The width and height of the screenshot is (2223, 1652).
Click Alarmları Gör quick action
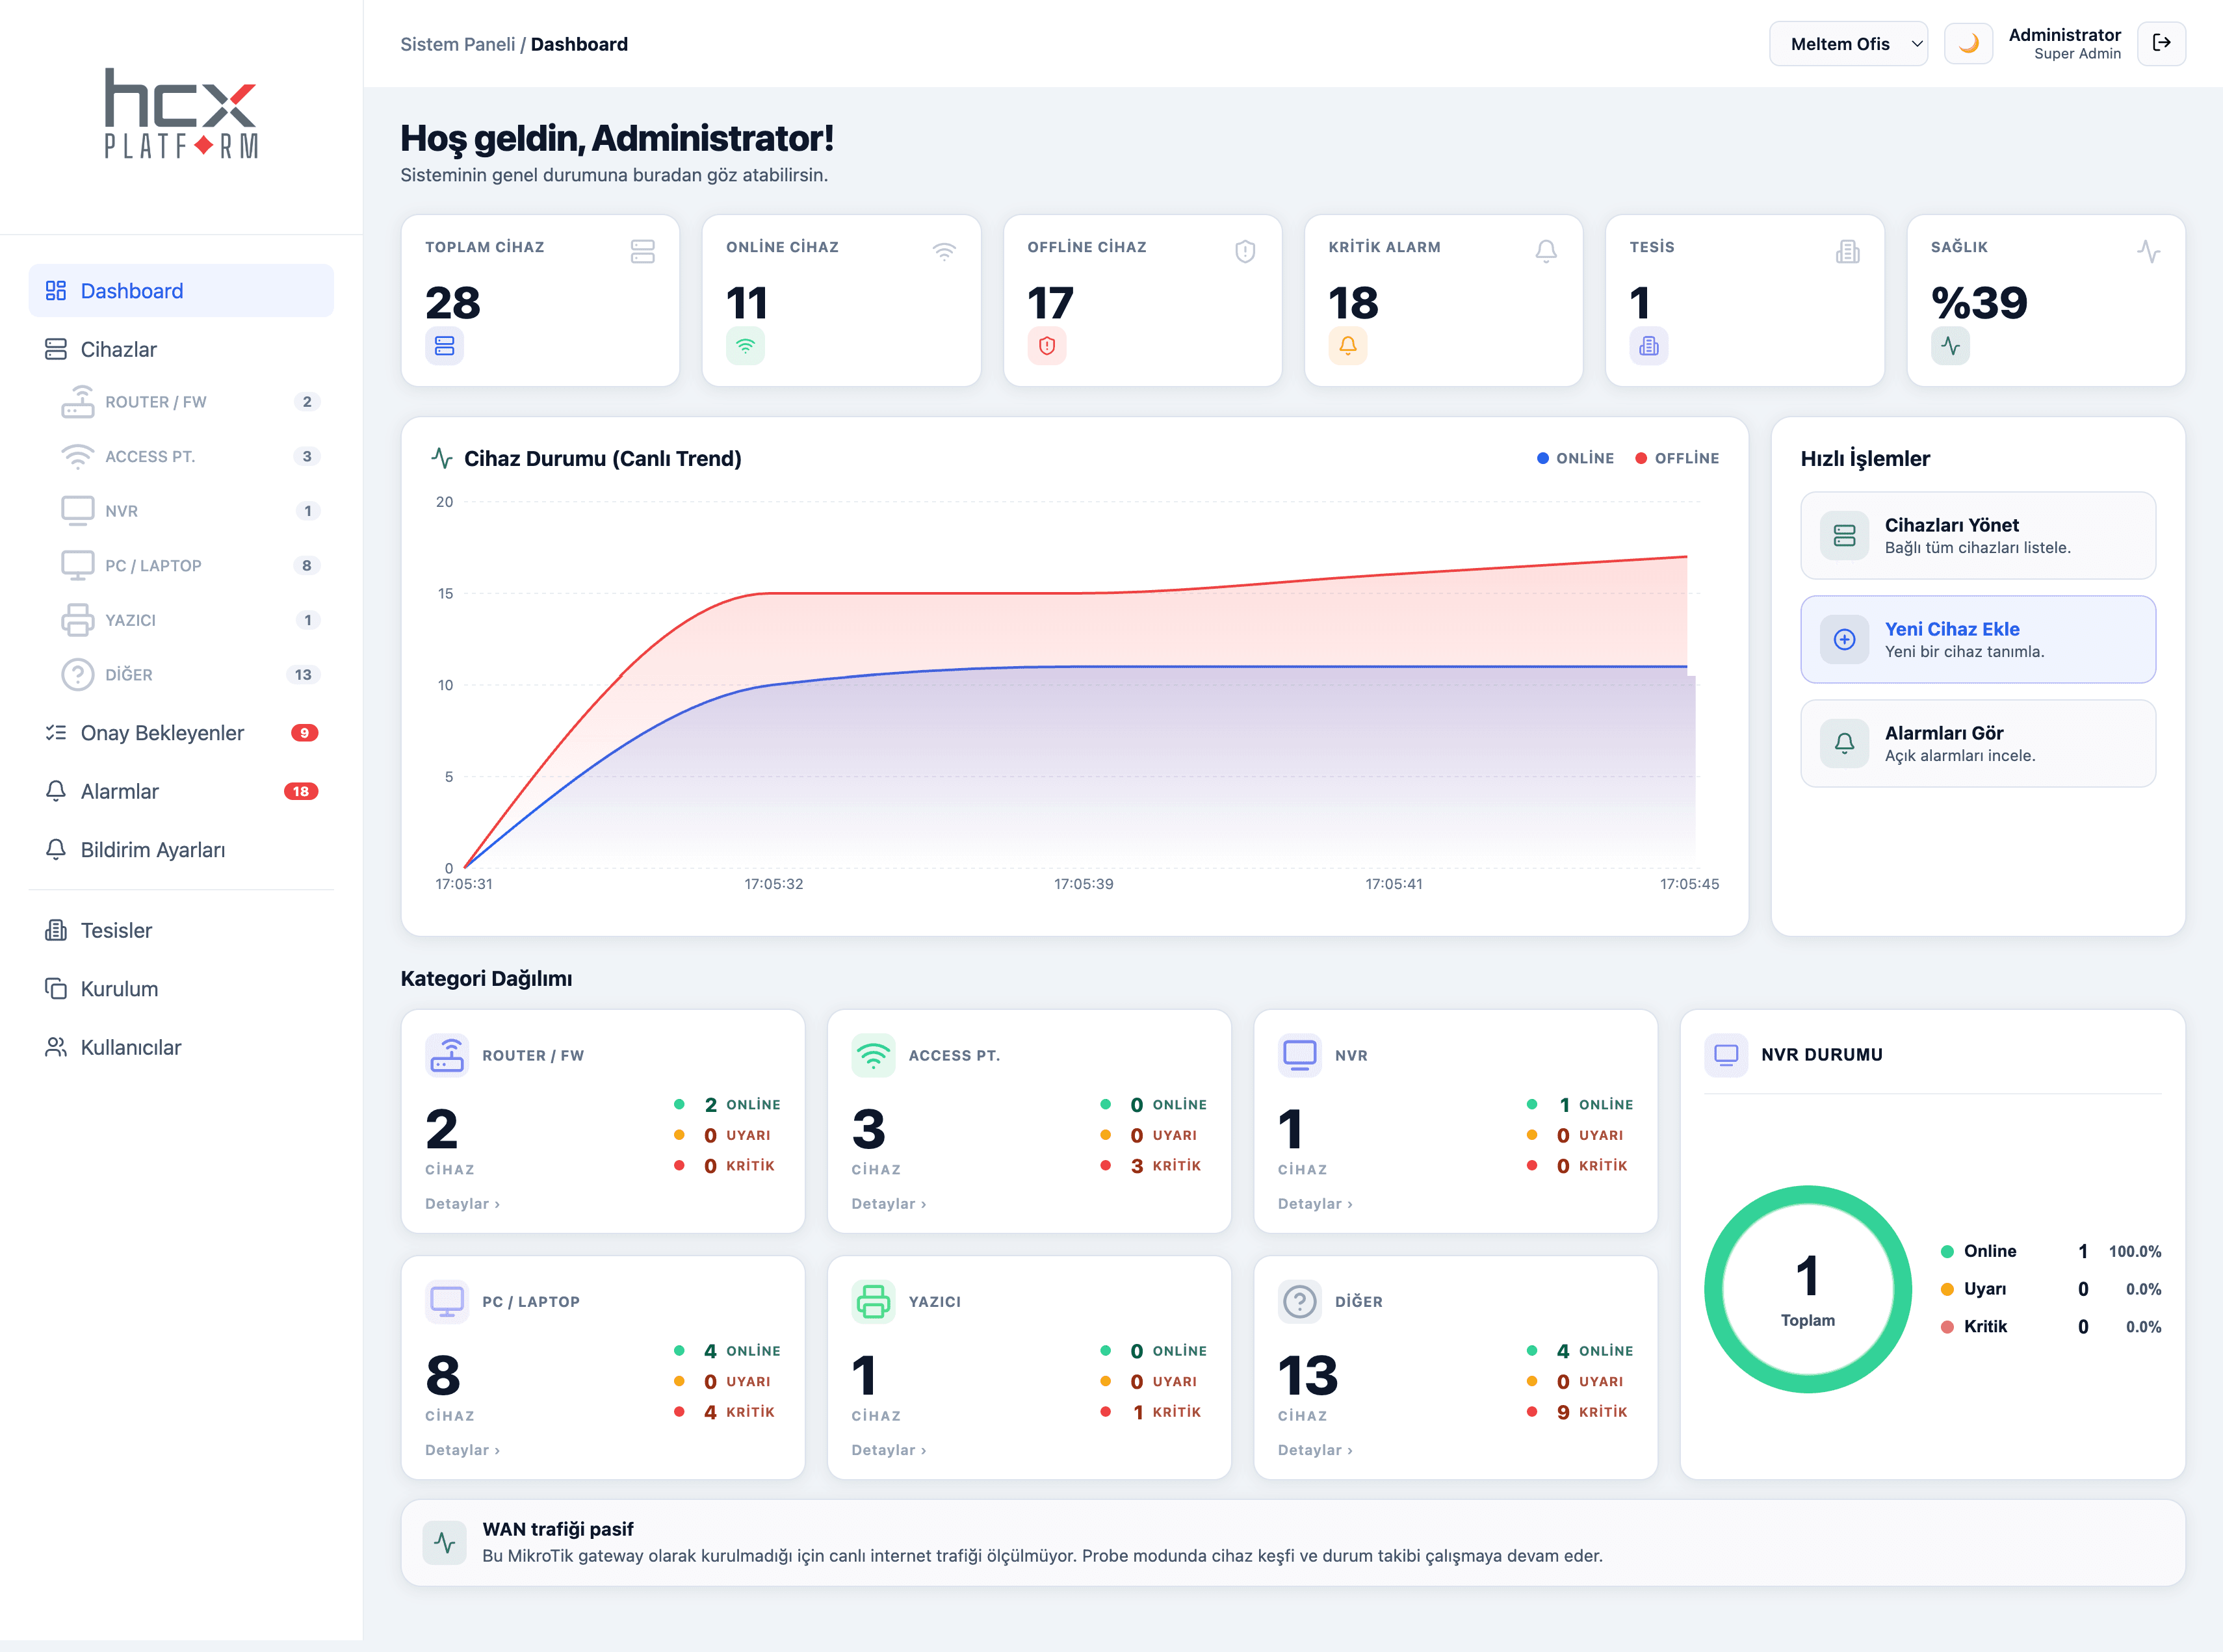(1978, 744)
